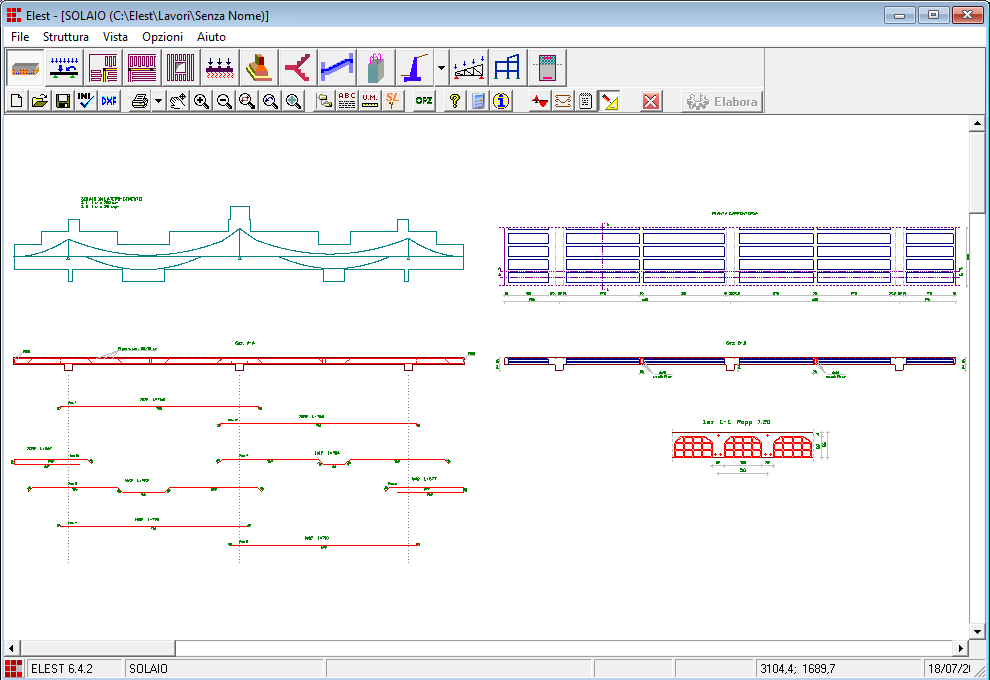The height and width of the screenshot is (680, 990).
Task: Click the red X cancel button in toolbar
Action: click(x=651, y=101)
